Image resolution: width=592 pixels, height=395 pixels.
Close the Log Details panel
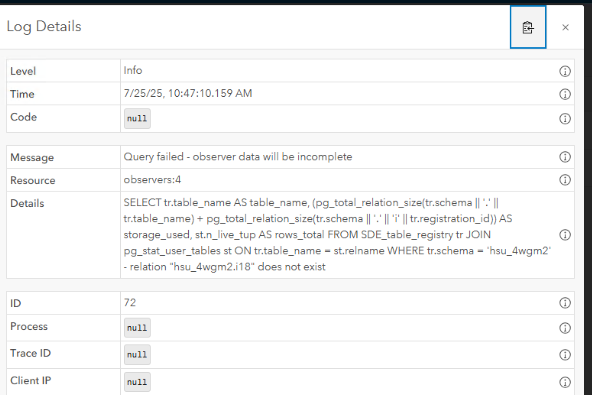pyautogui.click(x=565, y=27)
